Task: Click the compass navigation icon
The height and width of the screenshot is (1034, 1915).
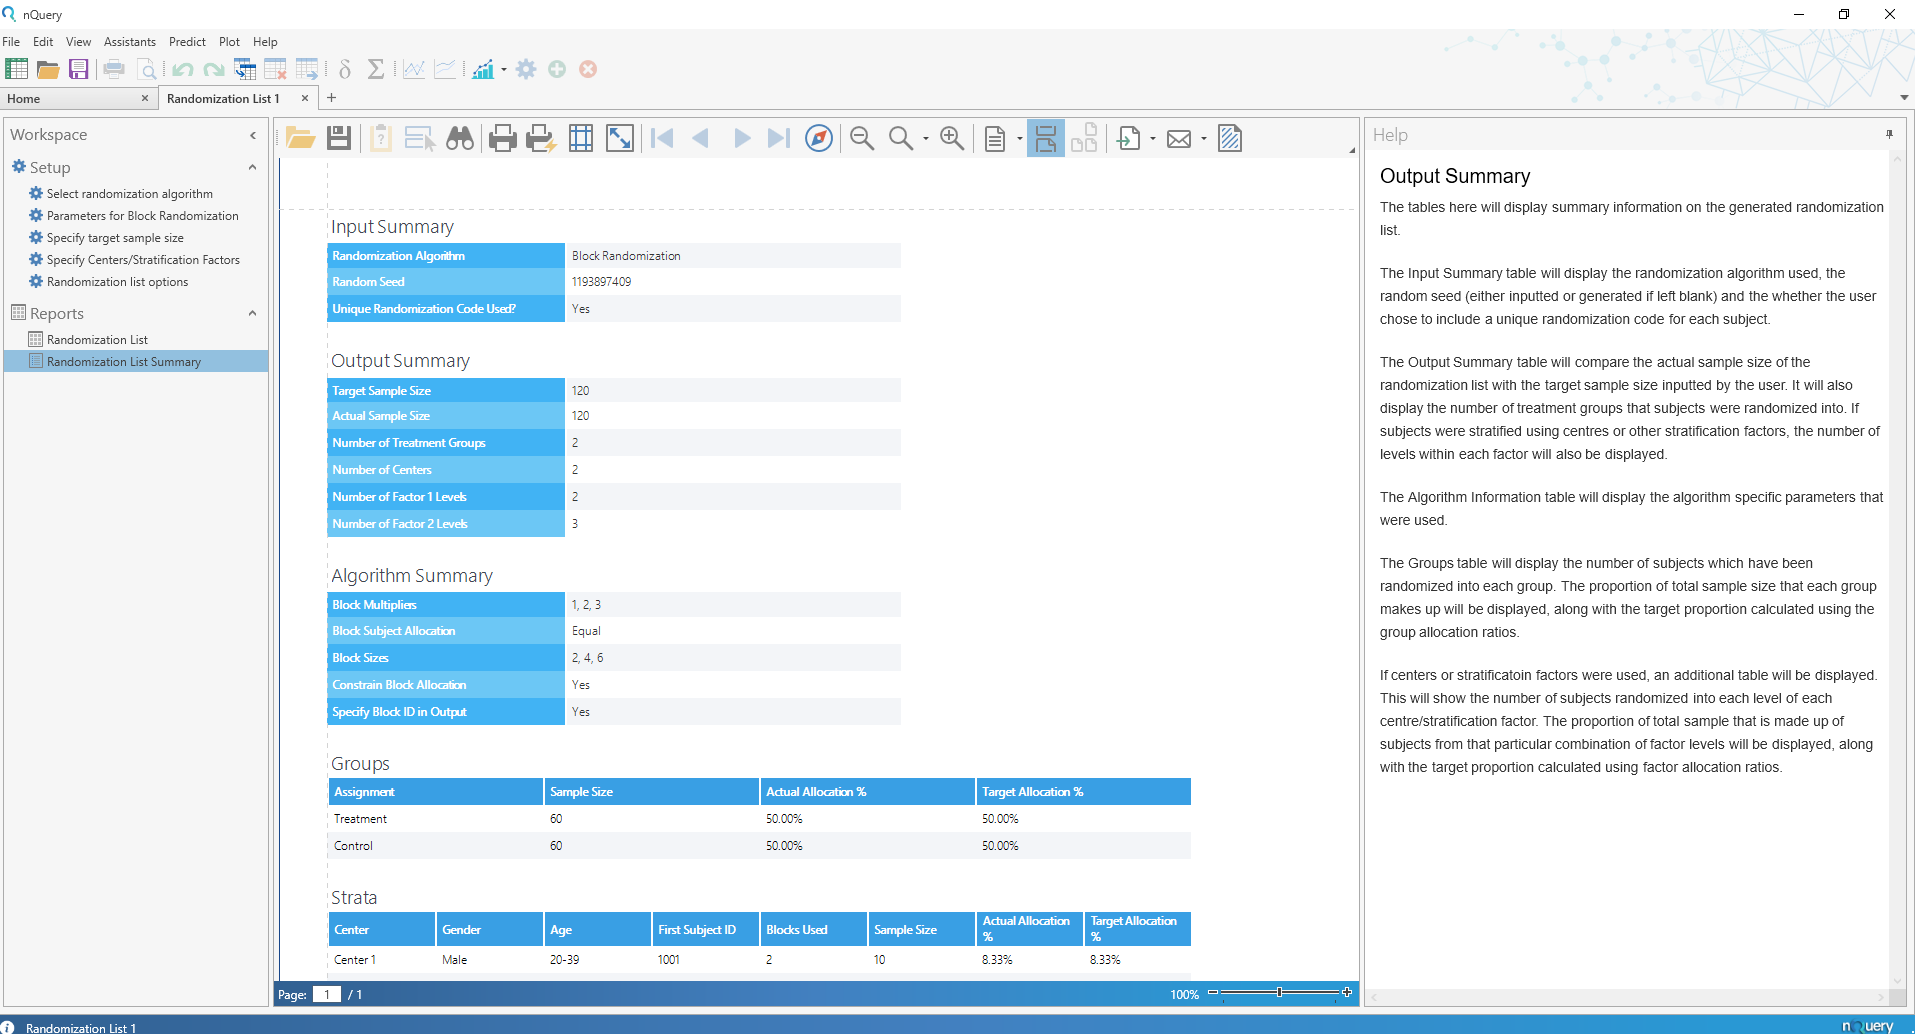Action: coord(818,138)
